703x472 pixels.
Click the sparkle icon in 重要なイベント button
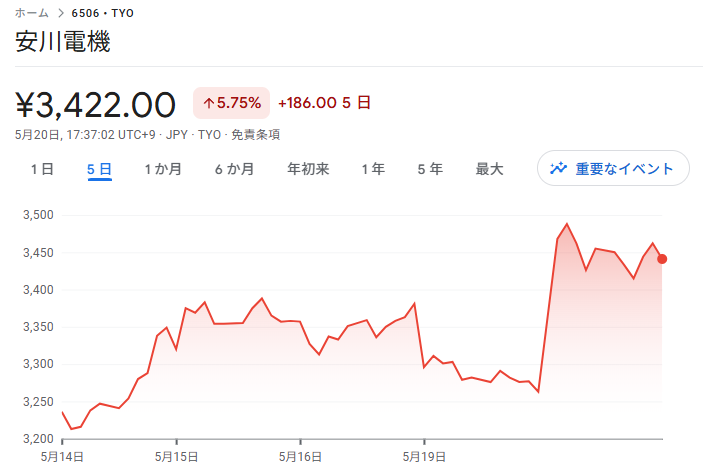(x=558, y=168)
